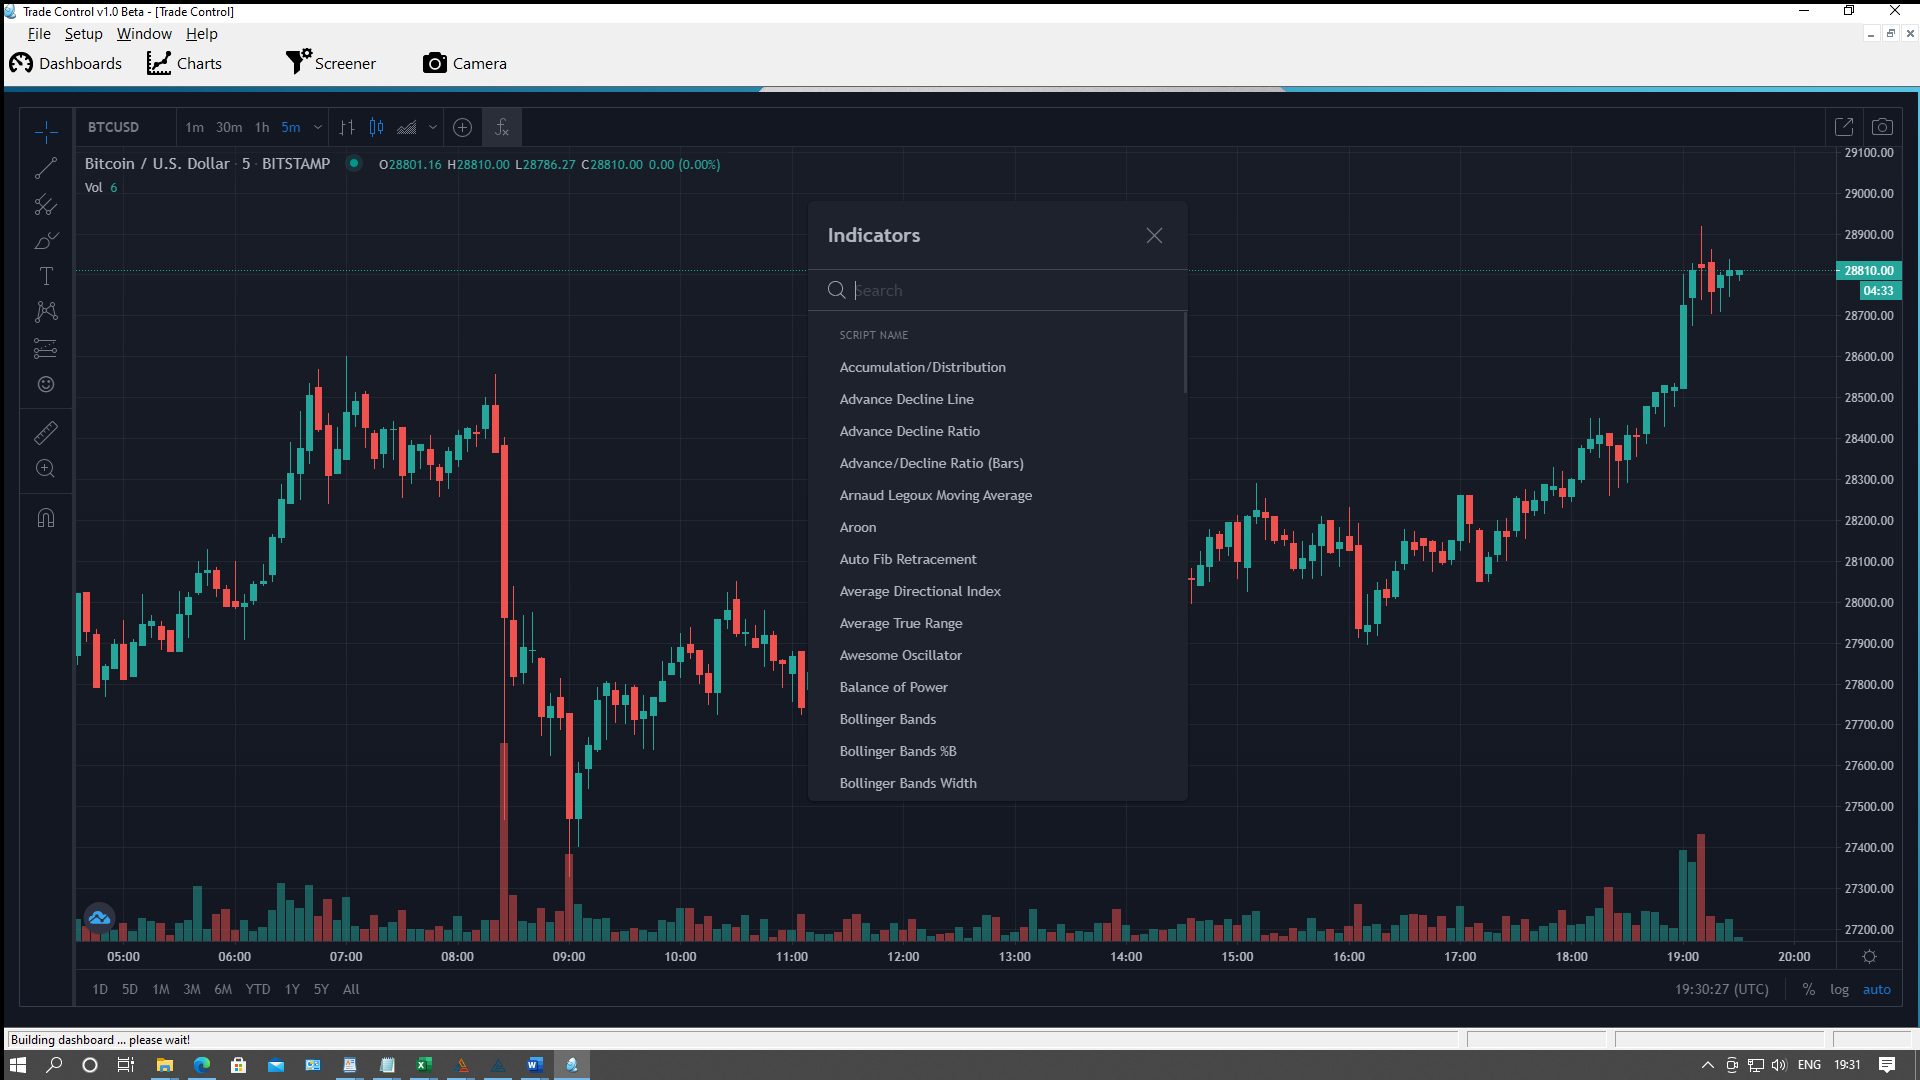Screen dimensions: 1920x1080
Task: Click the Candles chart style icon
Action: point(377,127)
